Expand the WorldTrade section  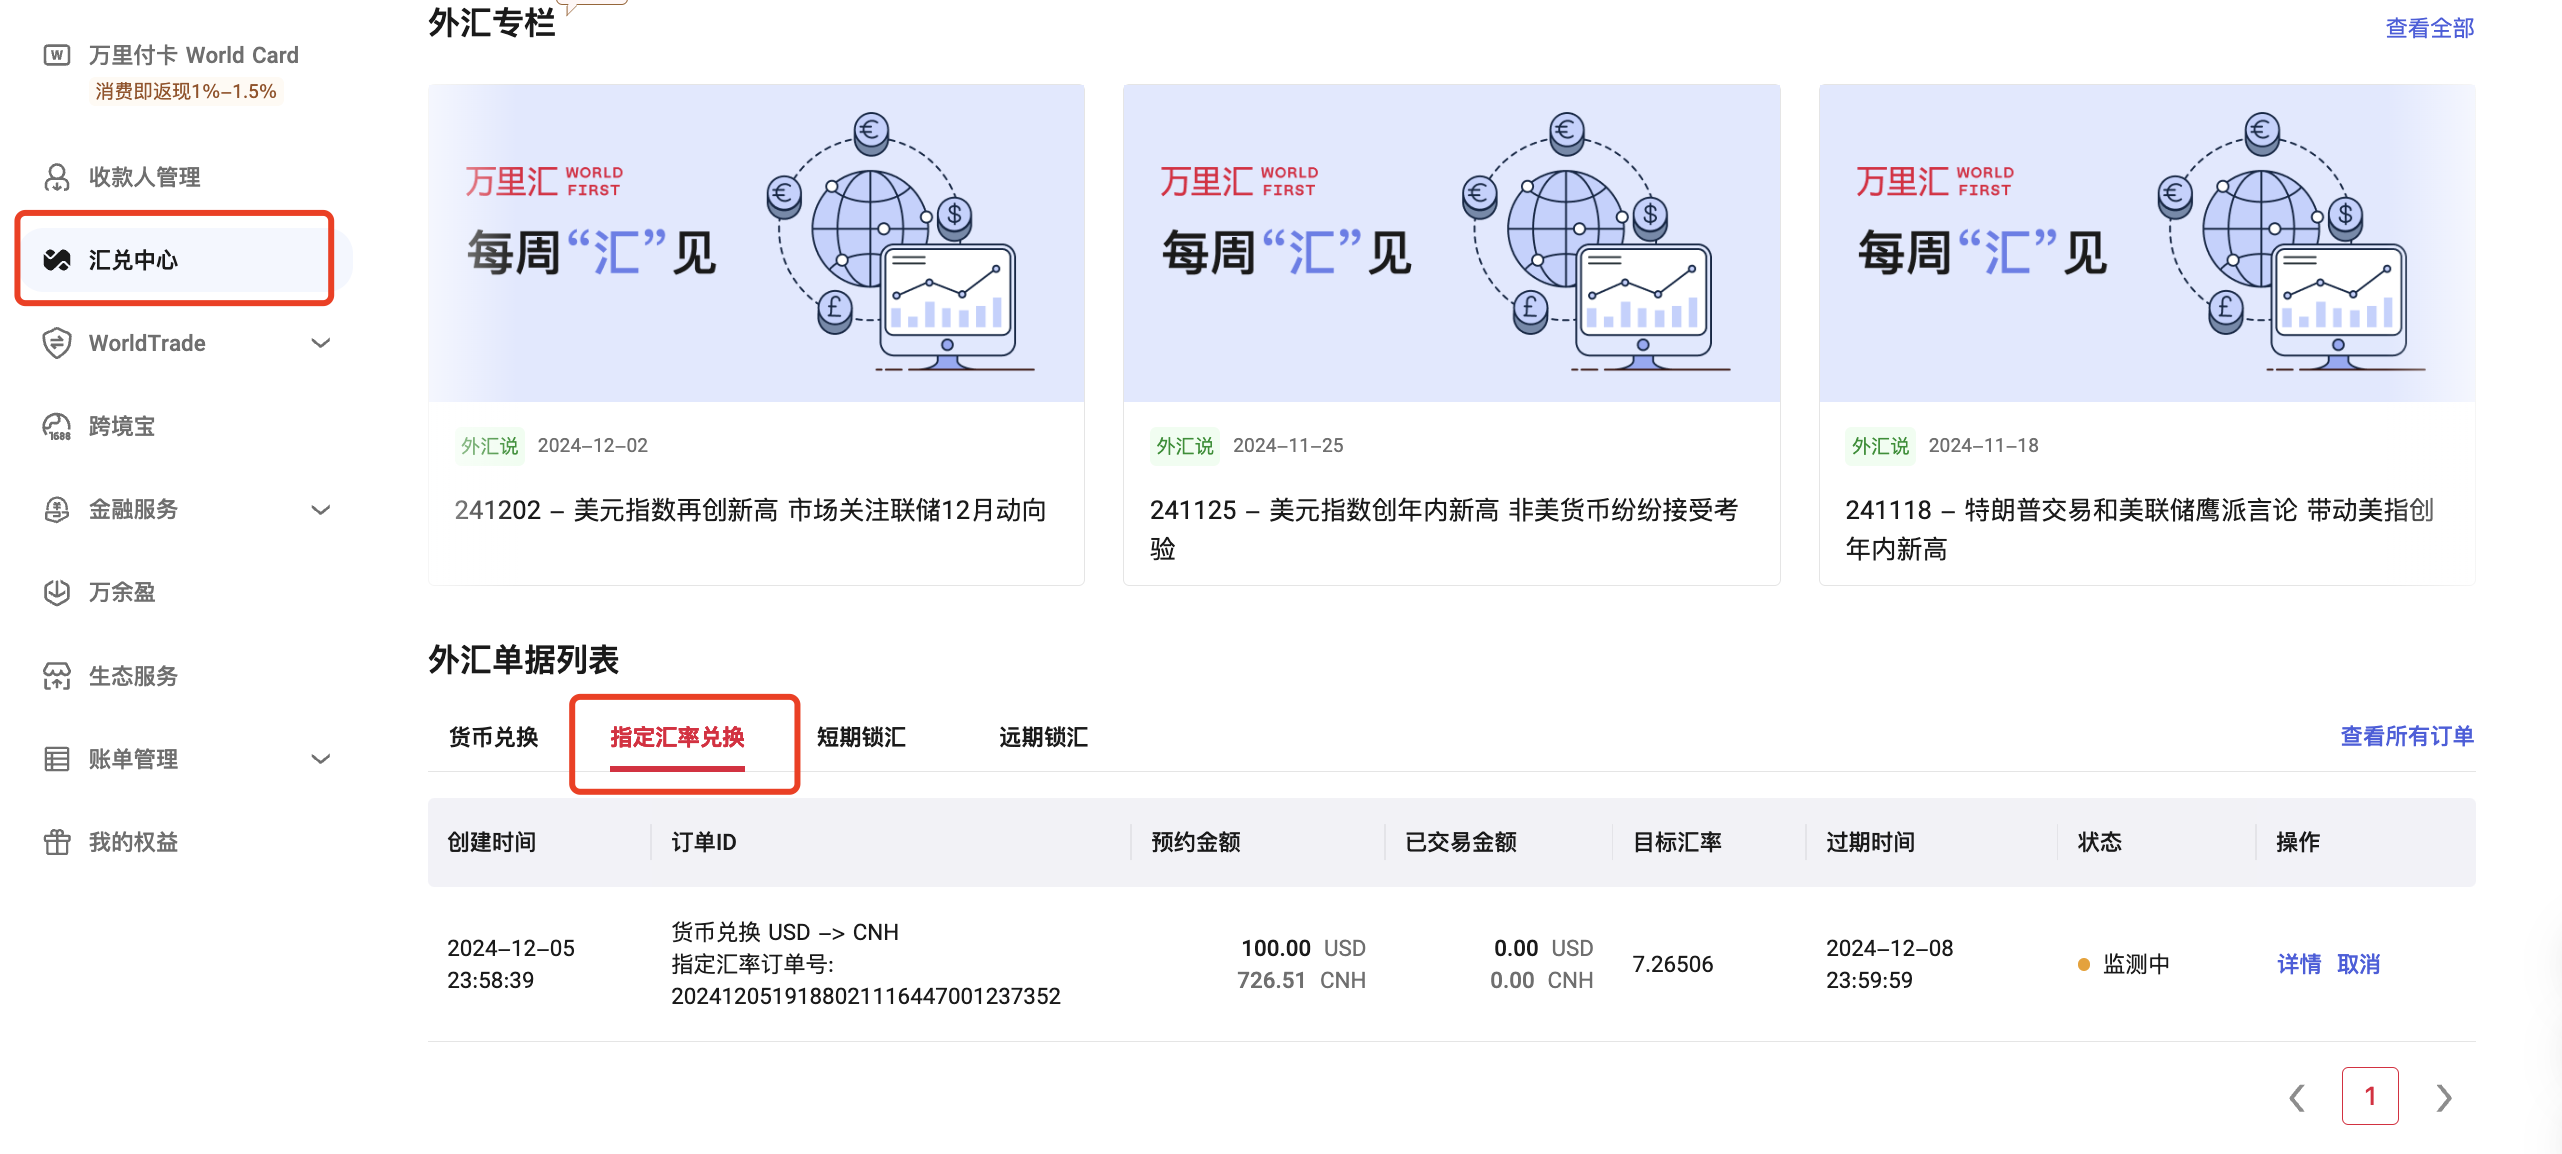320,343
